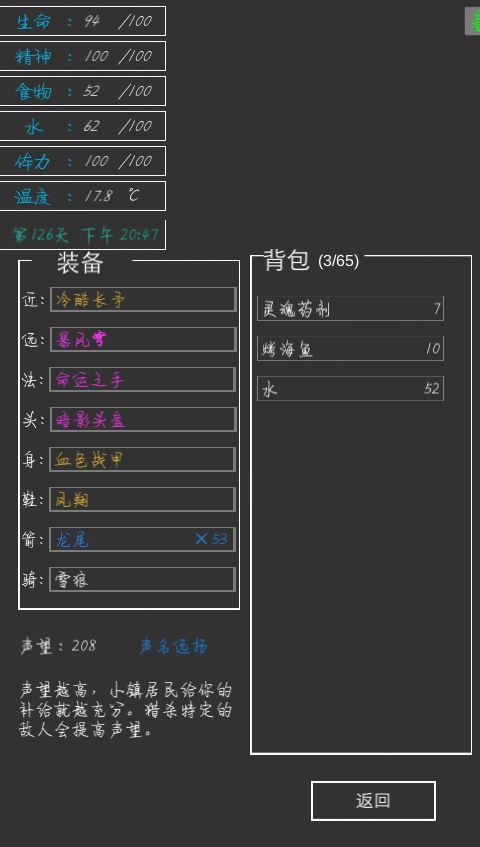Click the 体力 stamina stat bar
The image size is (480, 847).
[83, 161]
